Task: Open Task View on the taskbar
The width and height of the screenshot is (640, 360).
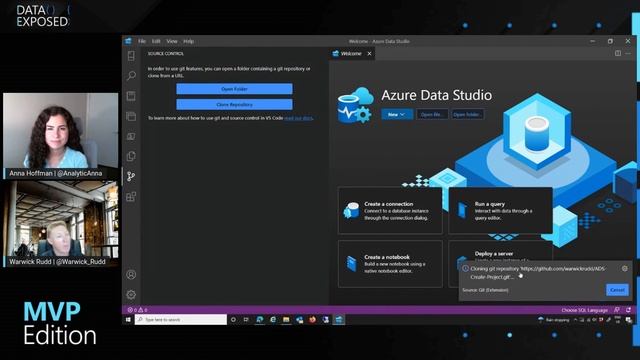Action: point(246,320)
